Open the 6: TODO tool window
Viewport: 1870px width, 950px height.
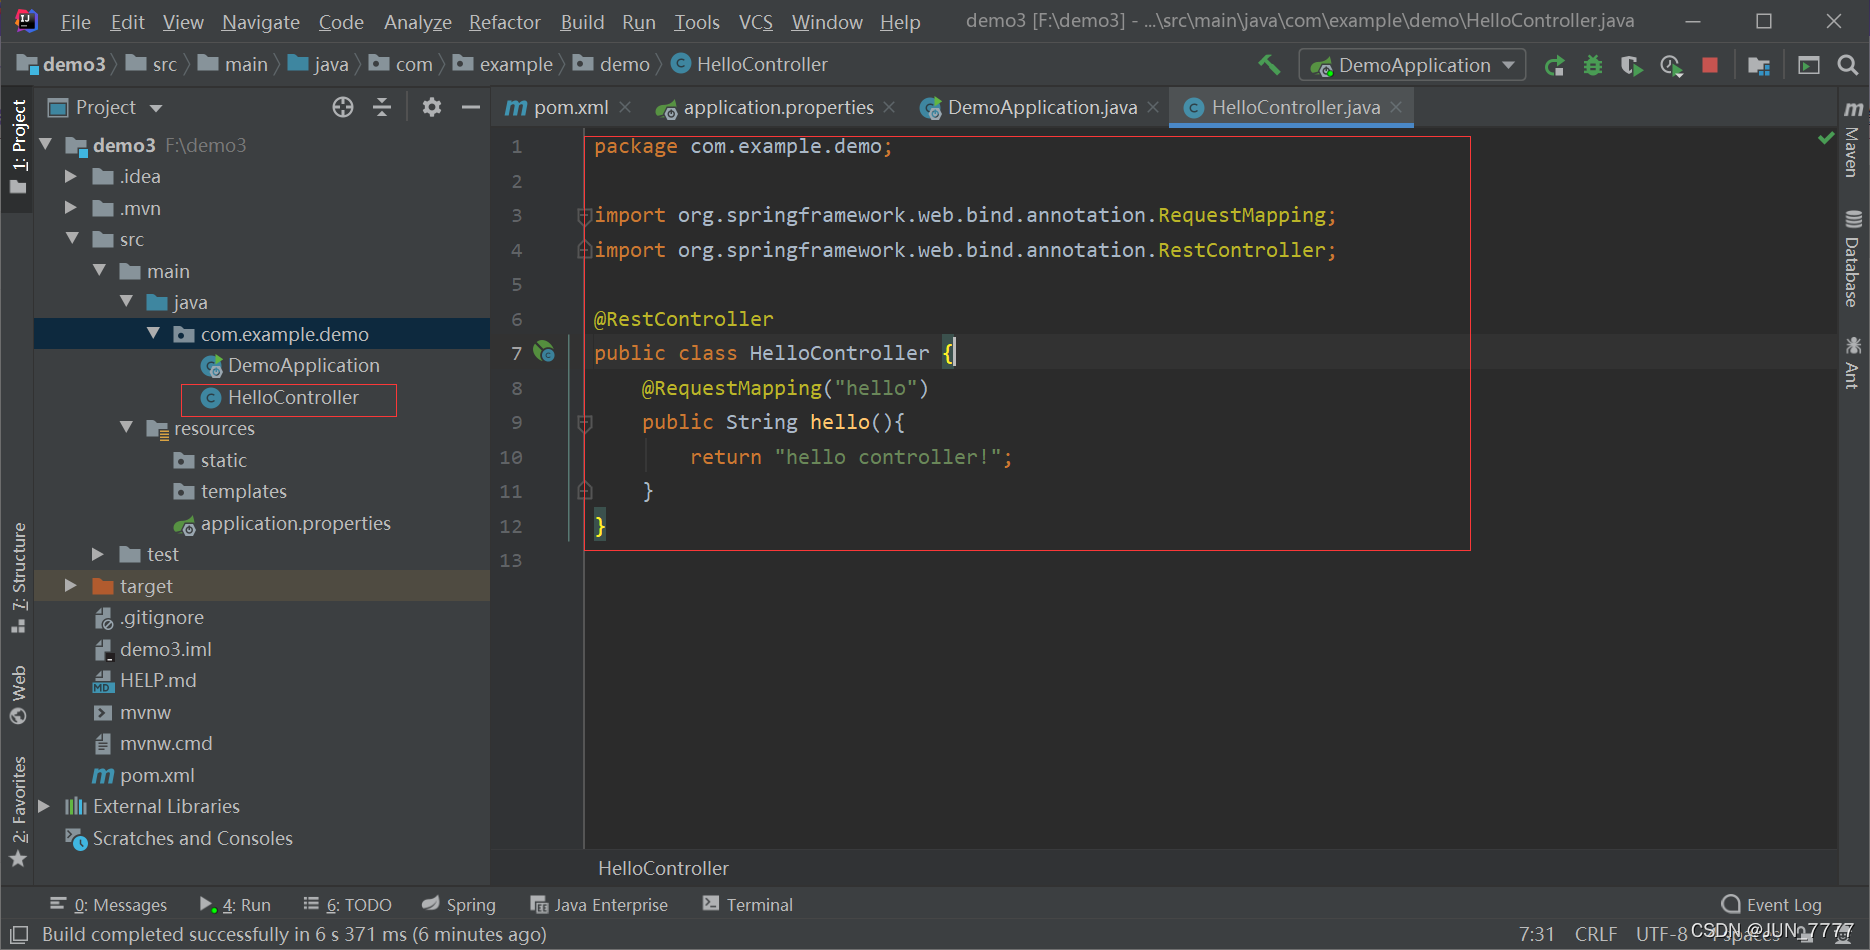coord(348,905)
